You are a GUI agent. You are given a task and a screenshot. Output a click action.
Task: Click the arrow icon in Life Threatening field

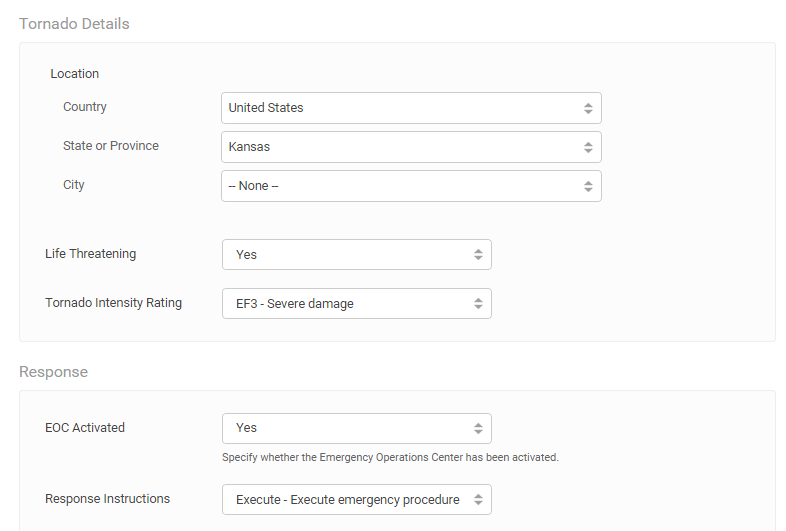478,255
